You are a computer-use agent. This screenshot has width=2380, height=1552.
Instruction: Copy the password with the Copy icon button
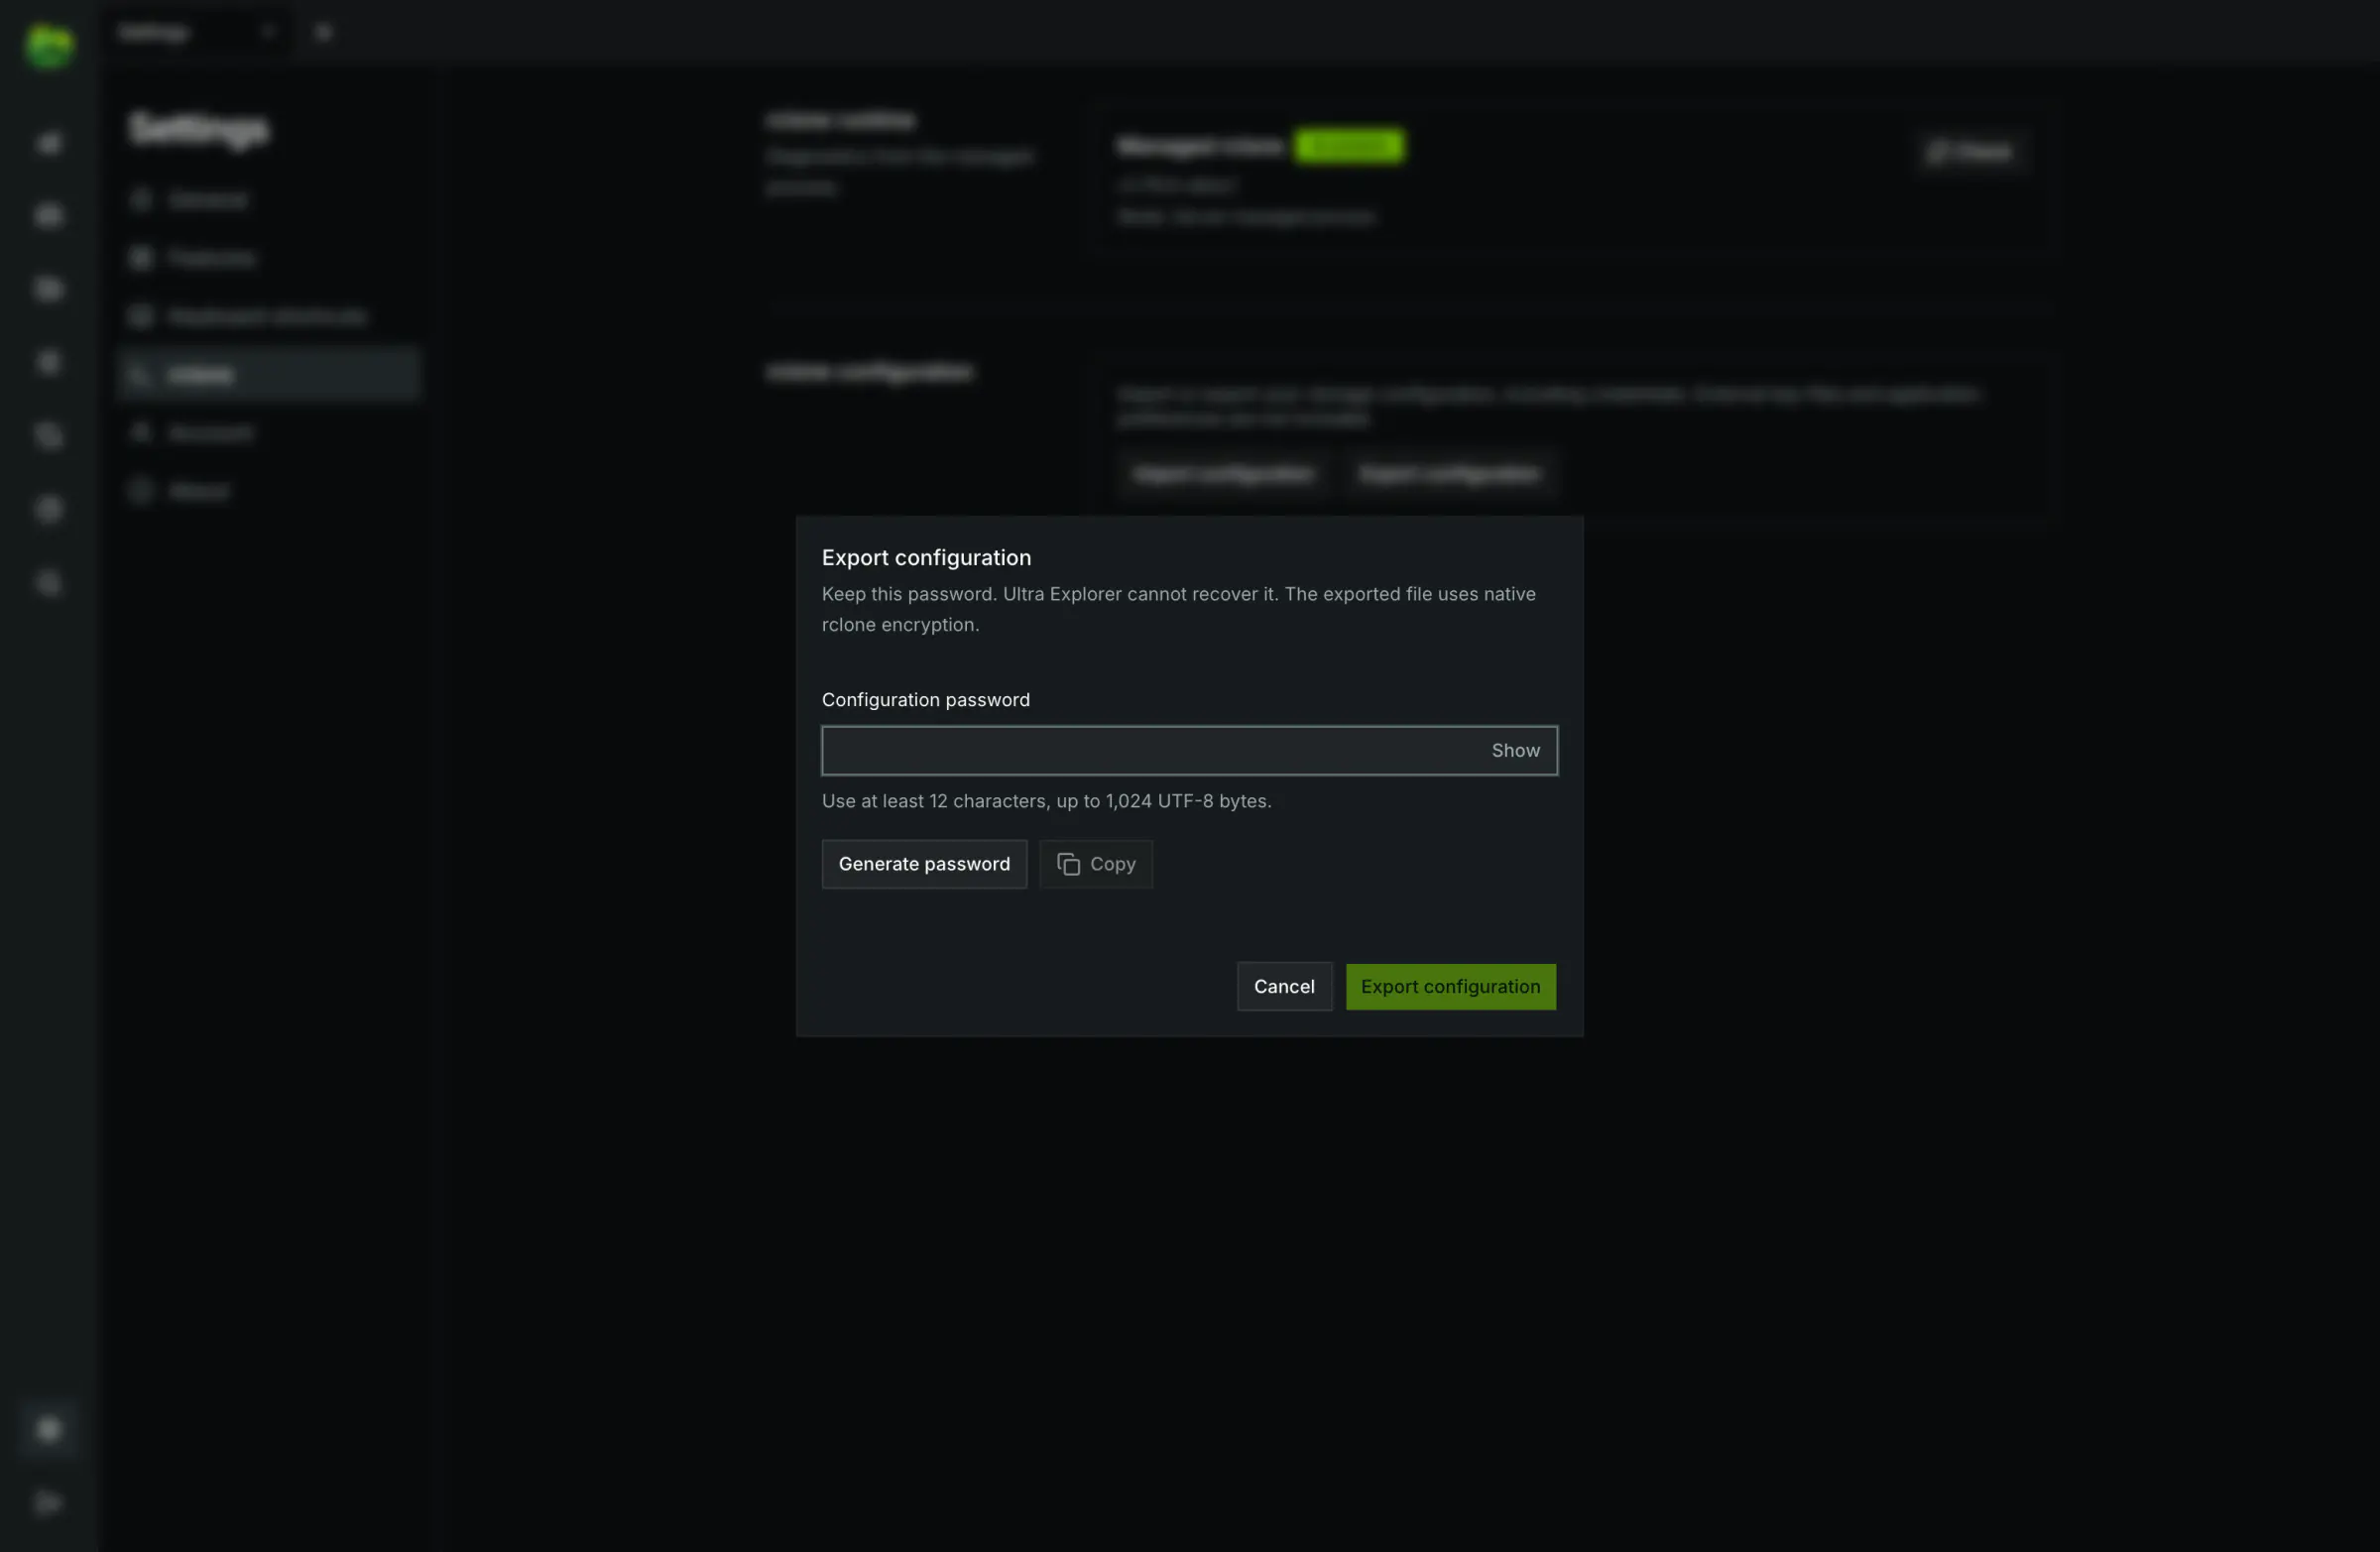click(x=1096, y=864)
